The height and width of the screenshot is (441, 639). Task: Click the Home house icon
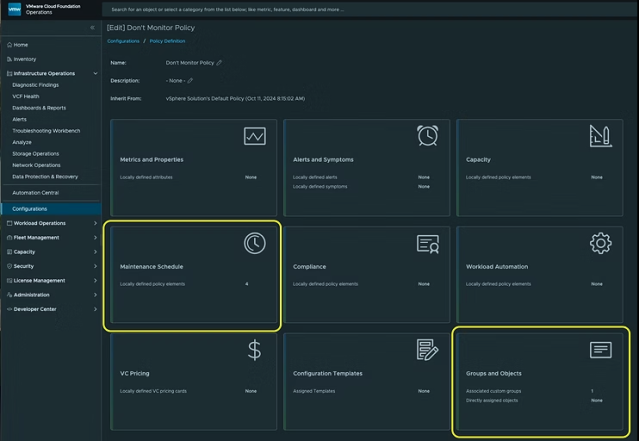pyautogui.click(x=9, y=45)
